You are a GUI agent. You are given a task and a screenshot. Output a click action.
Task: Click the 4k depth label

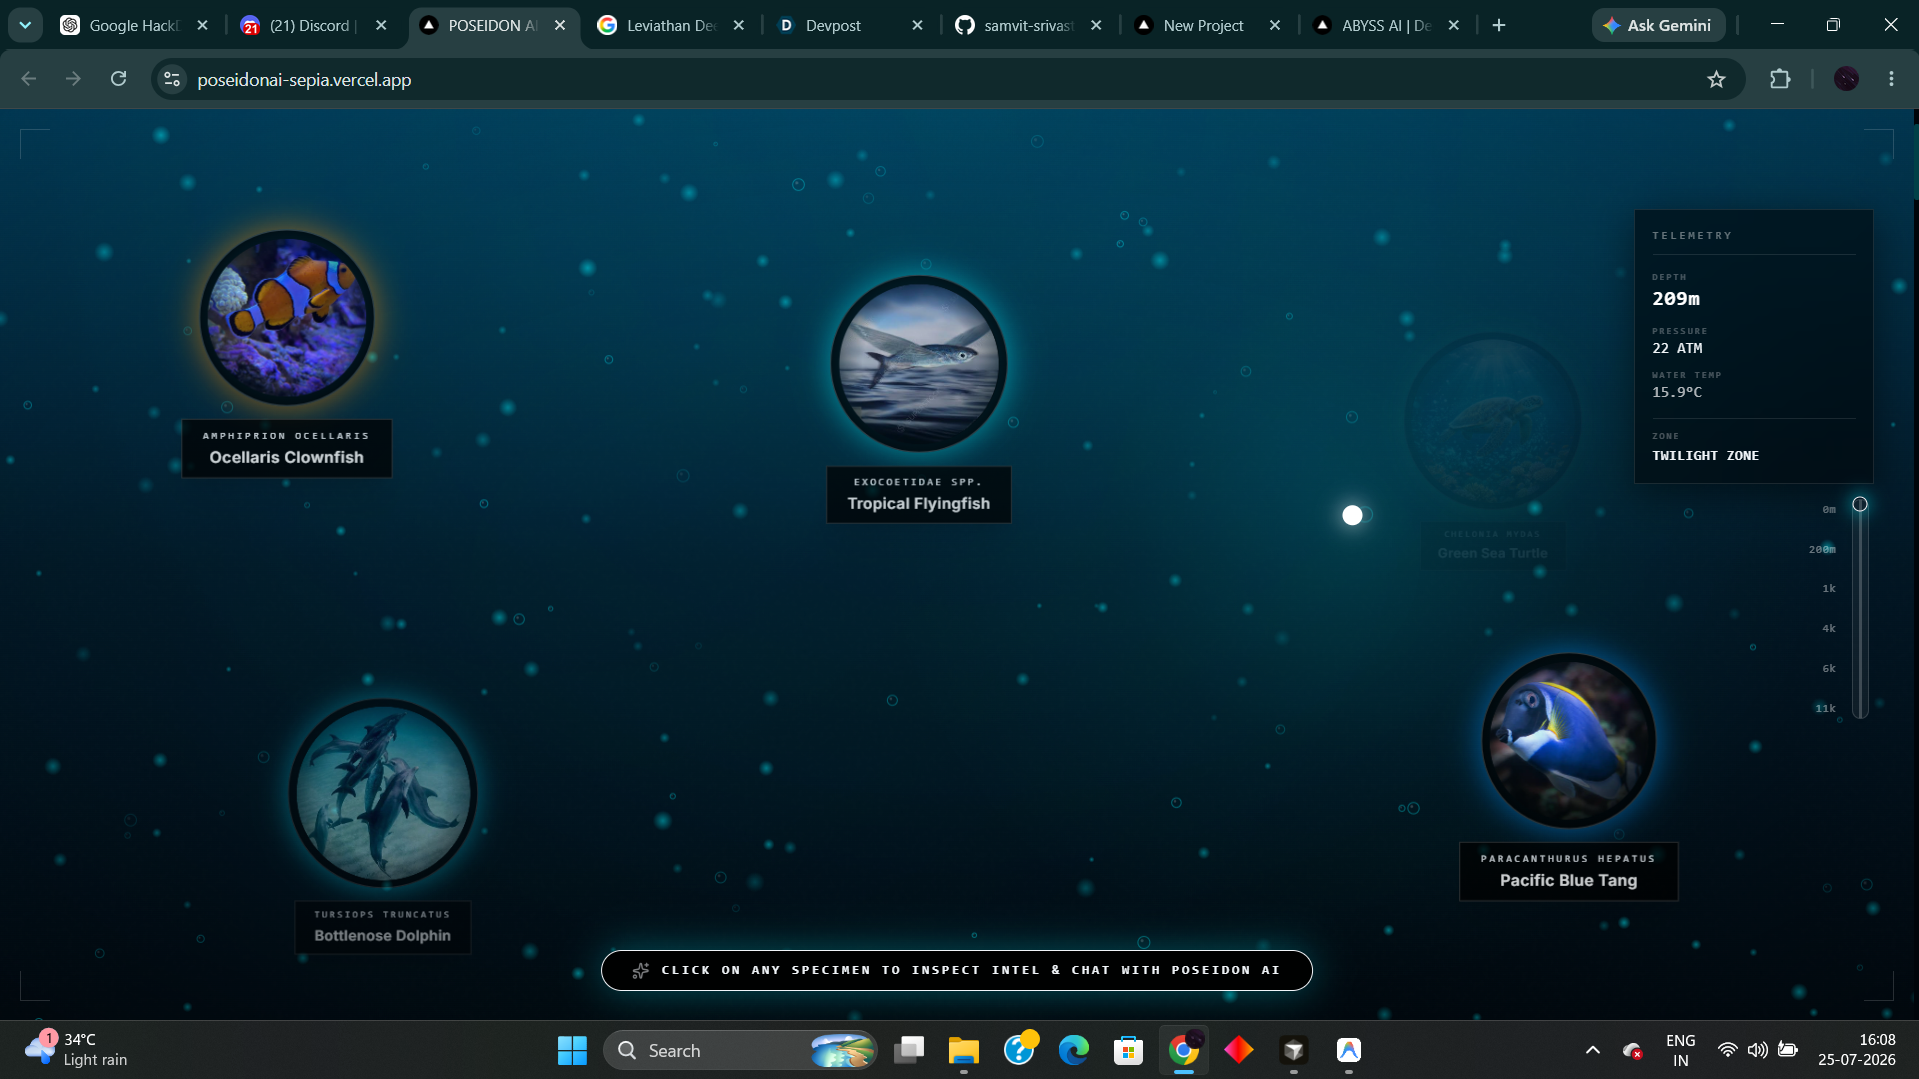coord(1829,628)
